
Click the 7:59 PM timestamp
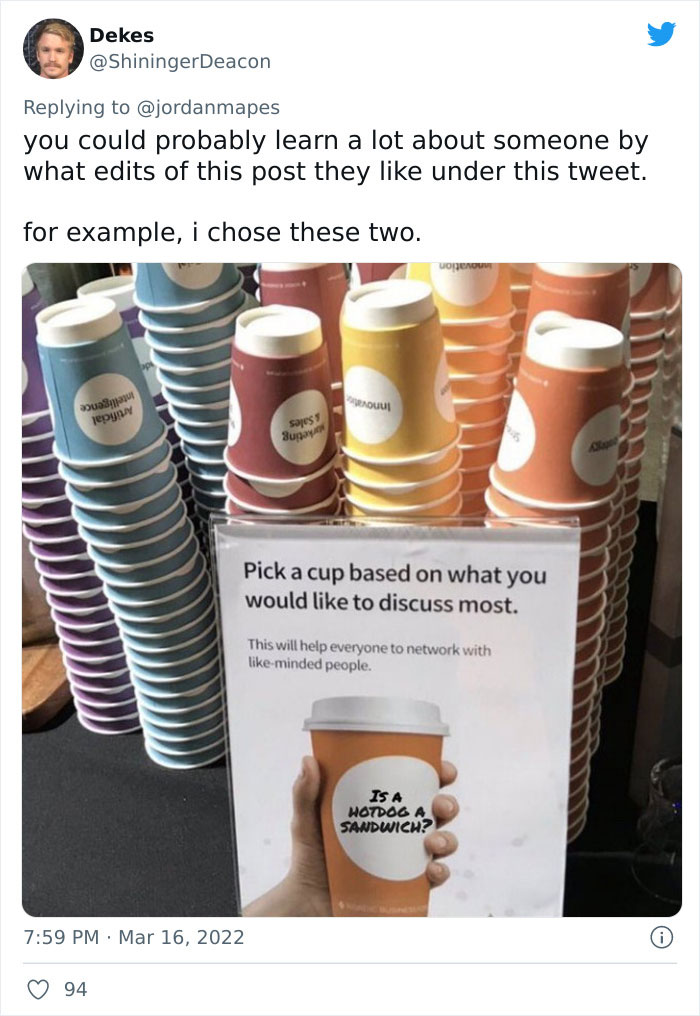pos(62,937)
